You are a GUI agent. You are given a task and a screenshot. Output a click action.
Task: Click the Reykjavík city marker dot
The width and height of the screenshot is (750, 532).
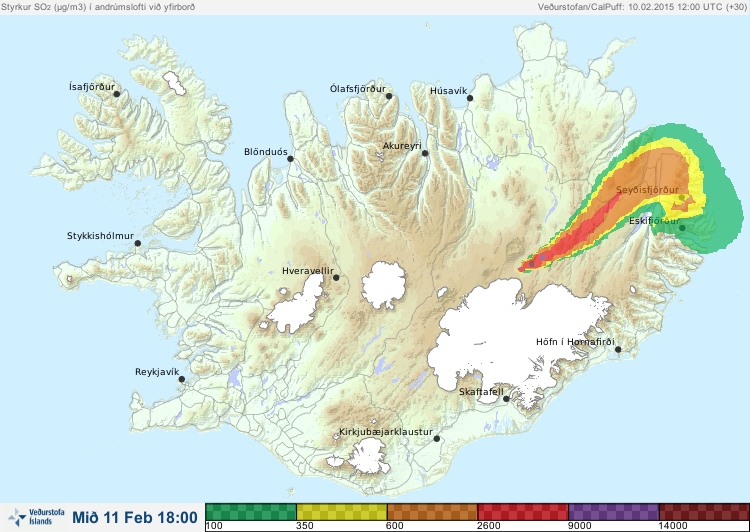[x=182, y=379]
